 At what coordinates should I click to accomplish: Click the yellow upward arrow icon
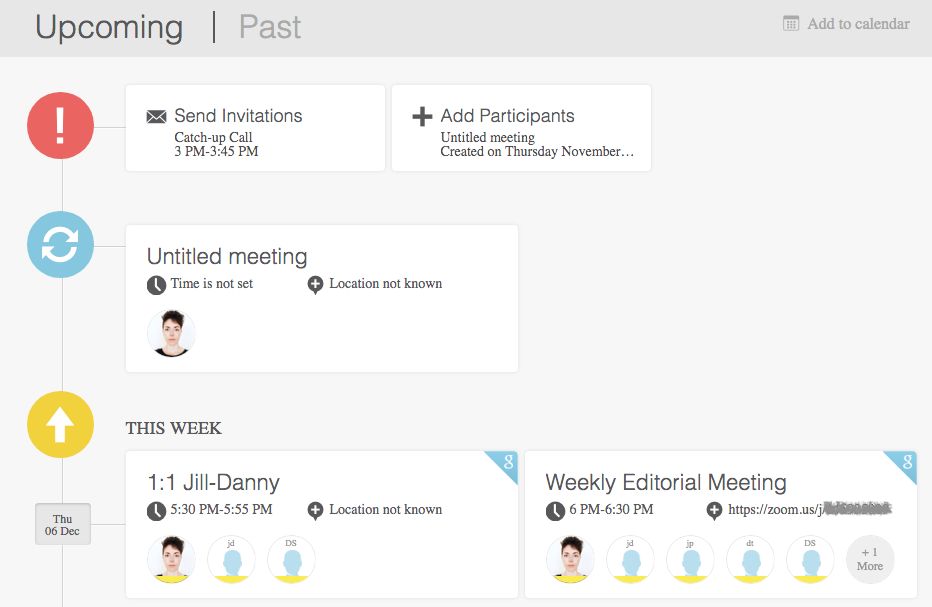(x=60, y=425)
